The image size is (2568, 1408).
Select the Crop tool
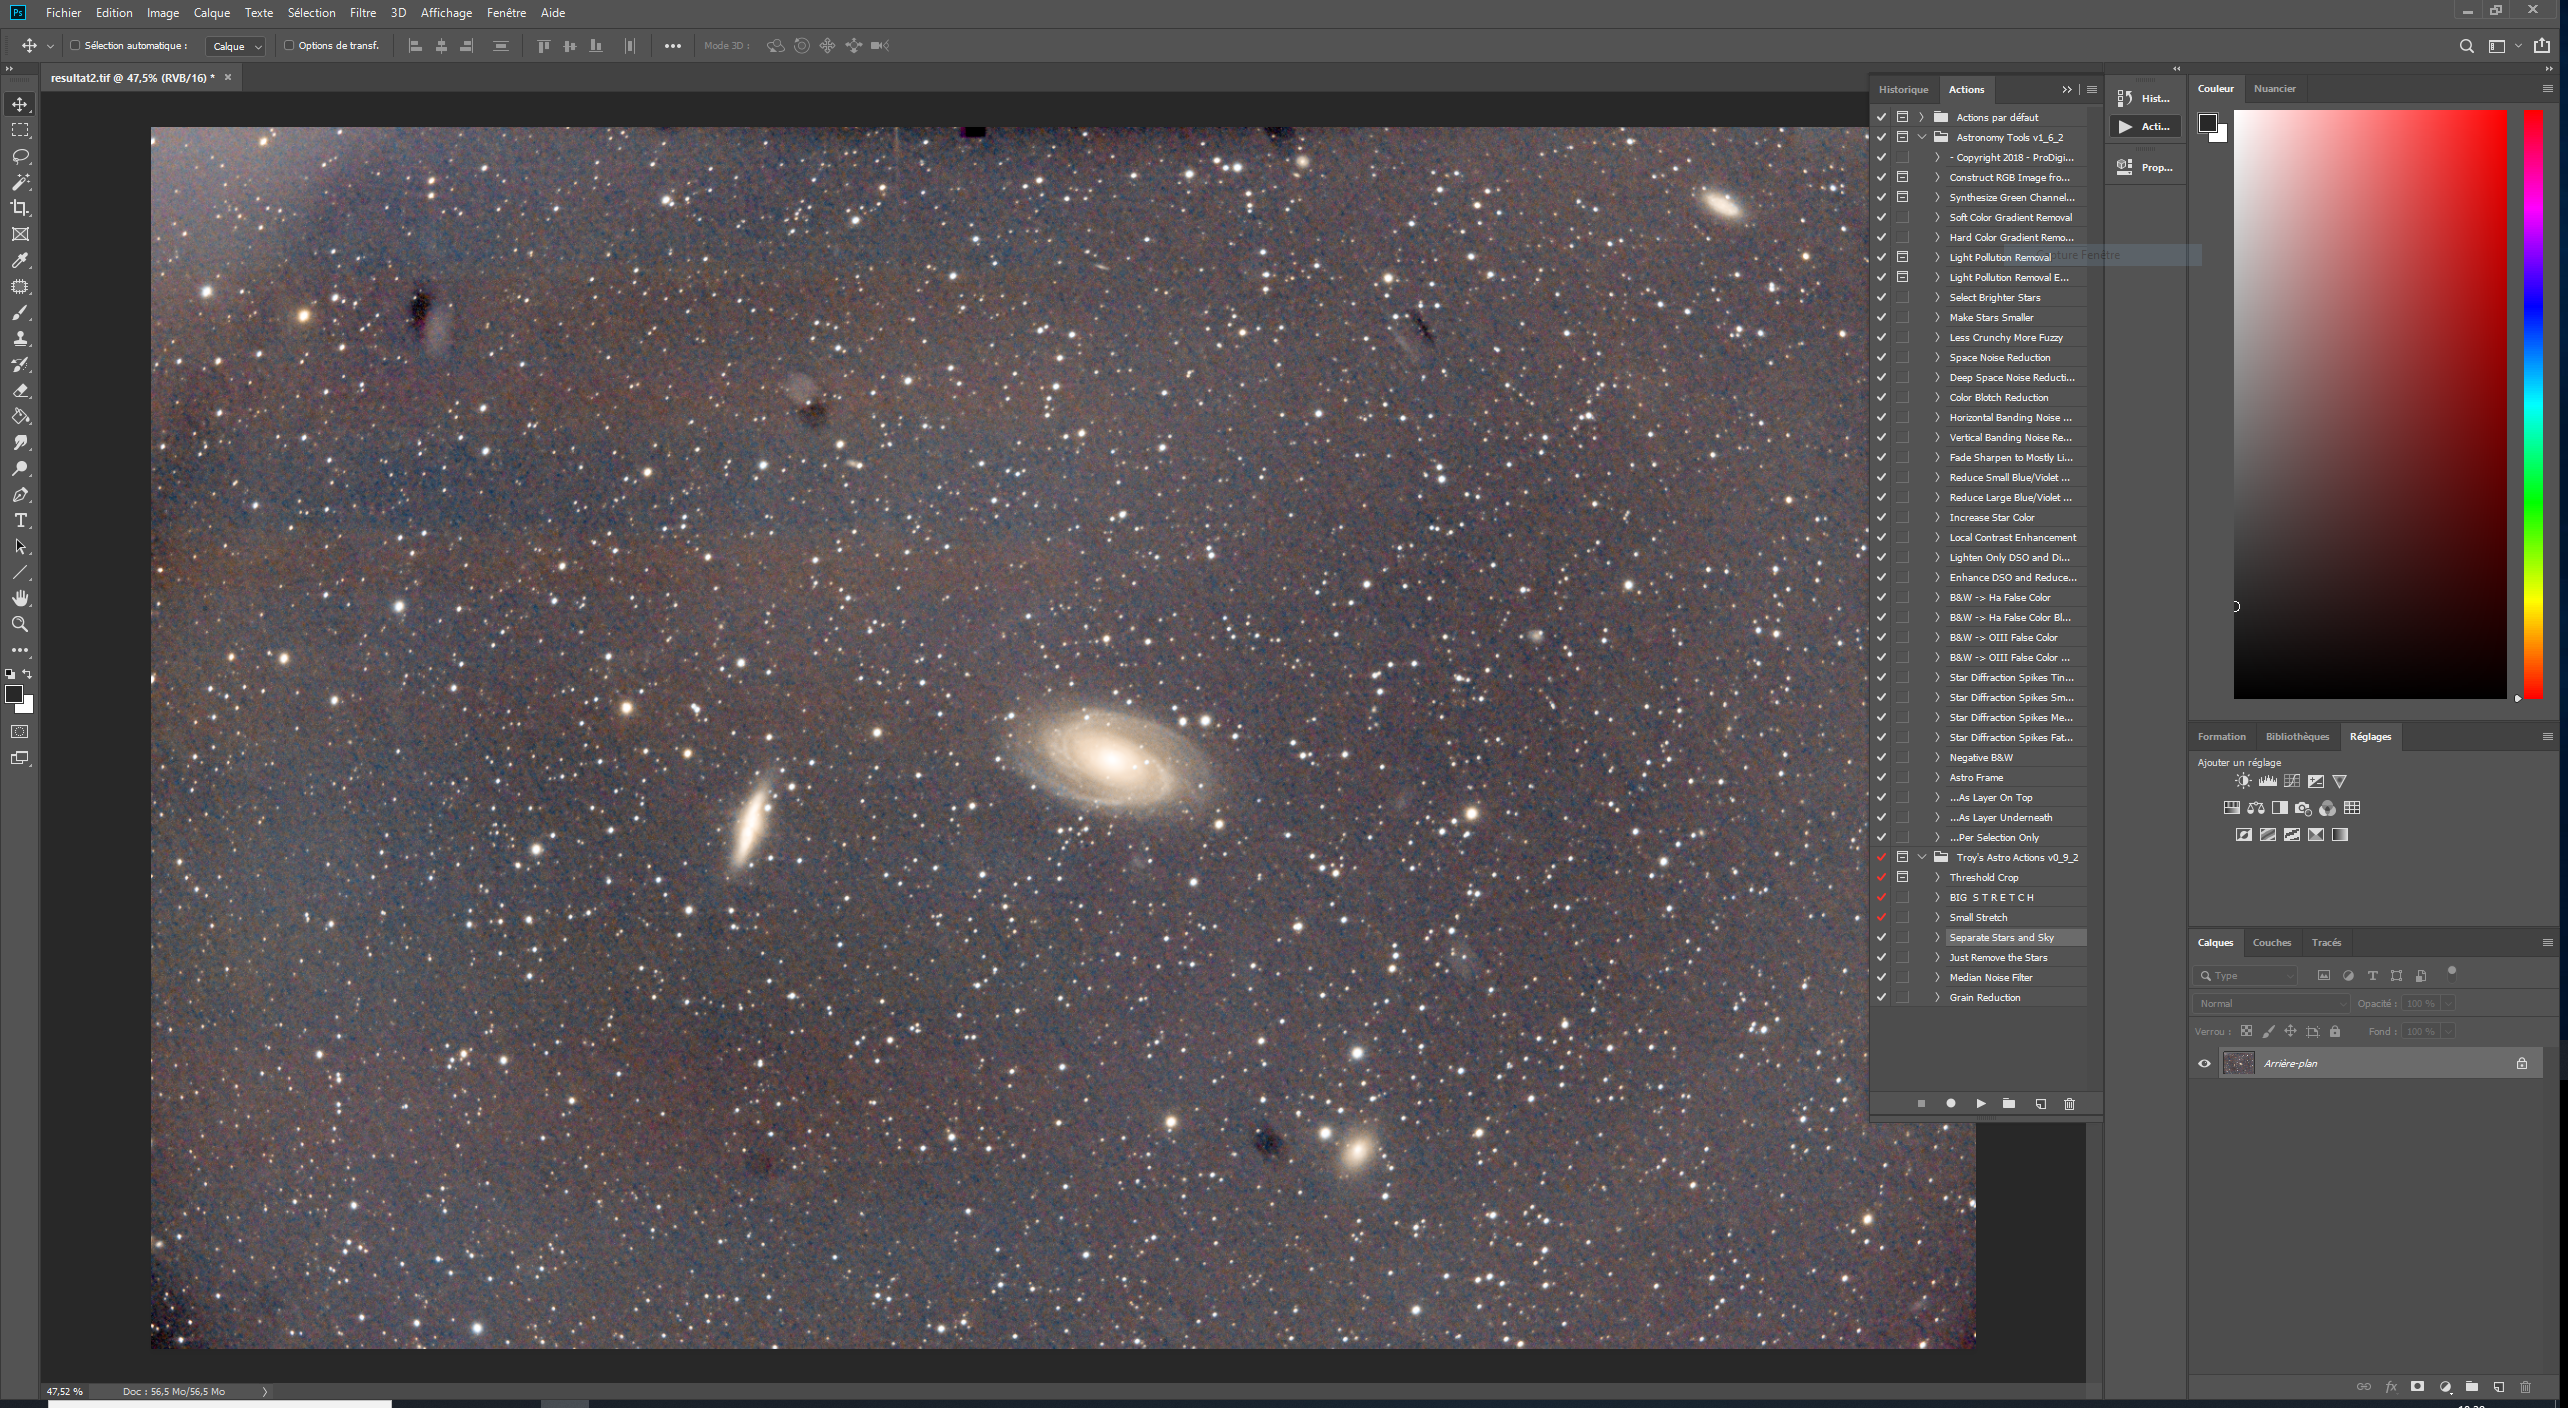(20, 208)
